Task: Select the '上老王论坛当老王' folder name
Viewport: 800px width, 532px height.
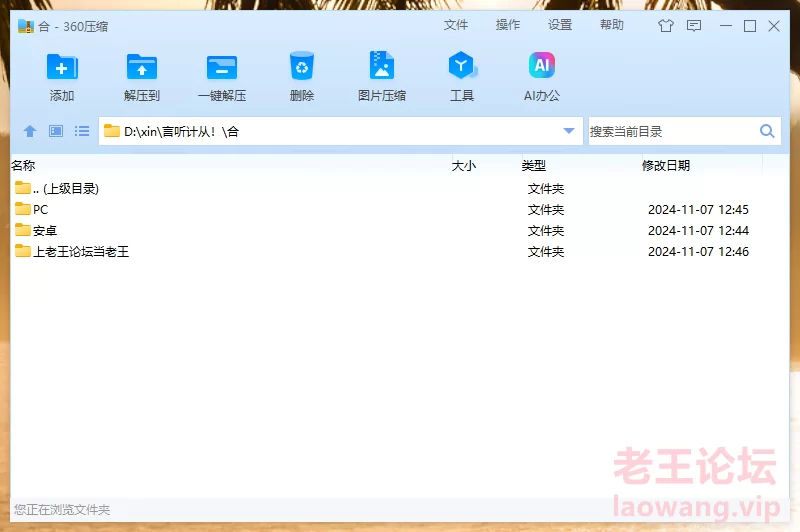Action: (x=81, y=251)
